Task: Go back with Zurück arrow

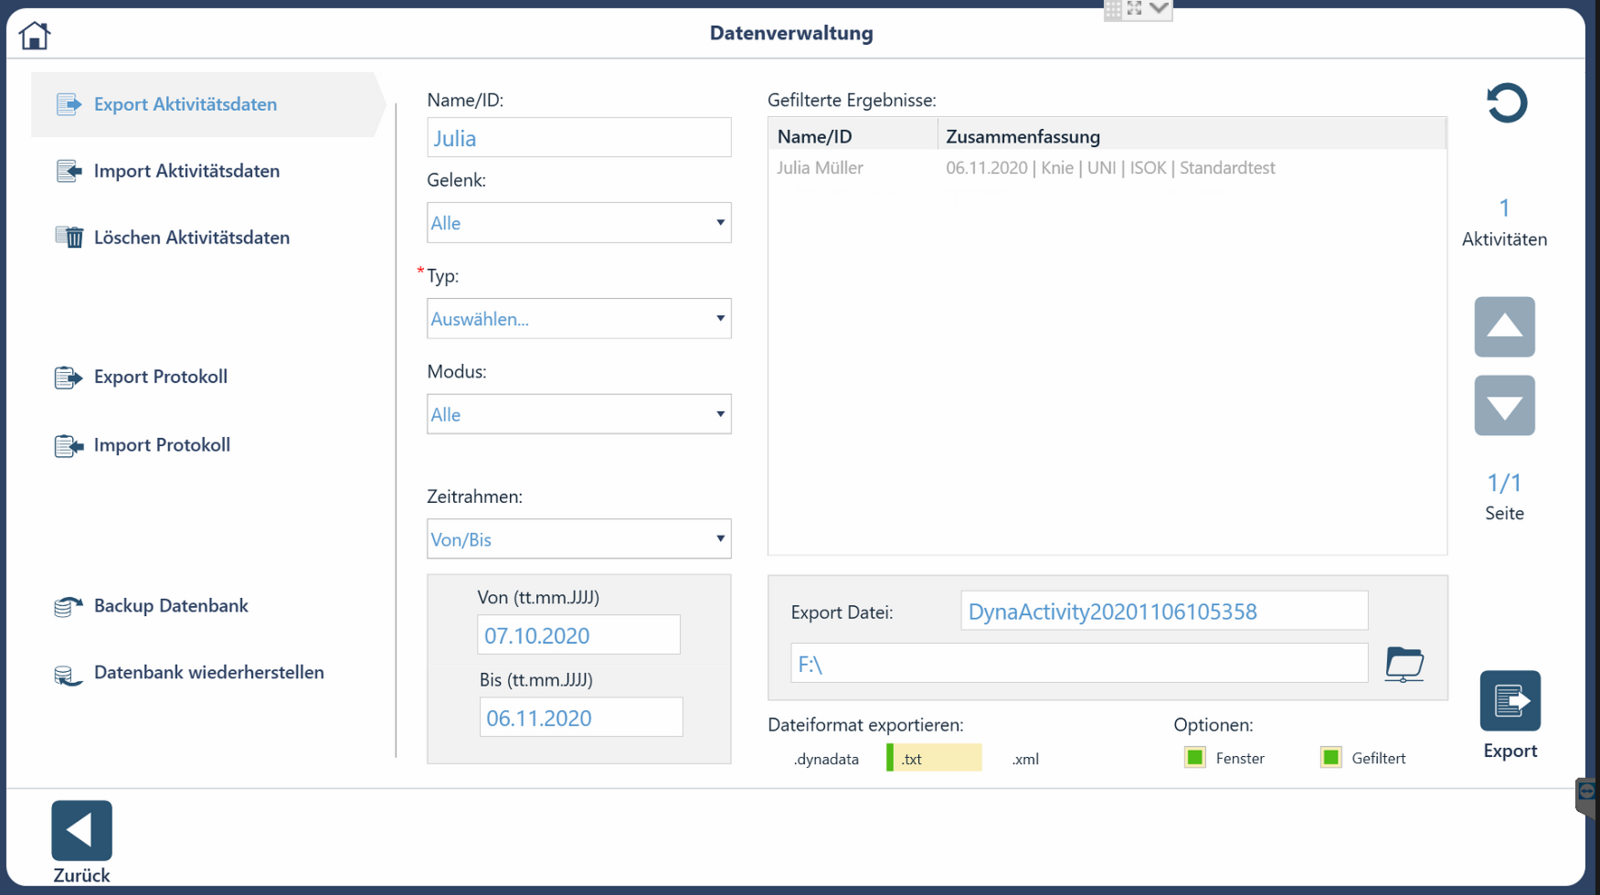Action: click(82, 830)
